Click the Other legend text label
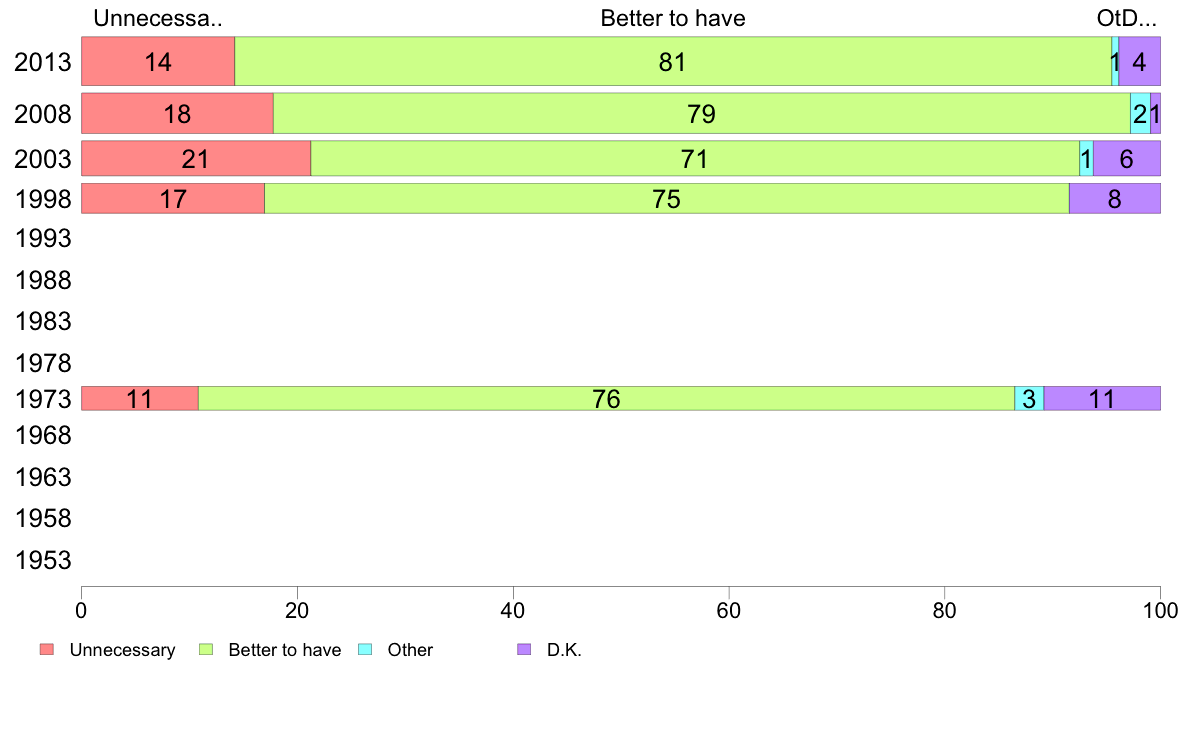1188x736 pixels. [x=410, y=650]
